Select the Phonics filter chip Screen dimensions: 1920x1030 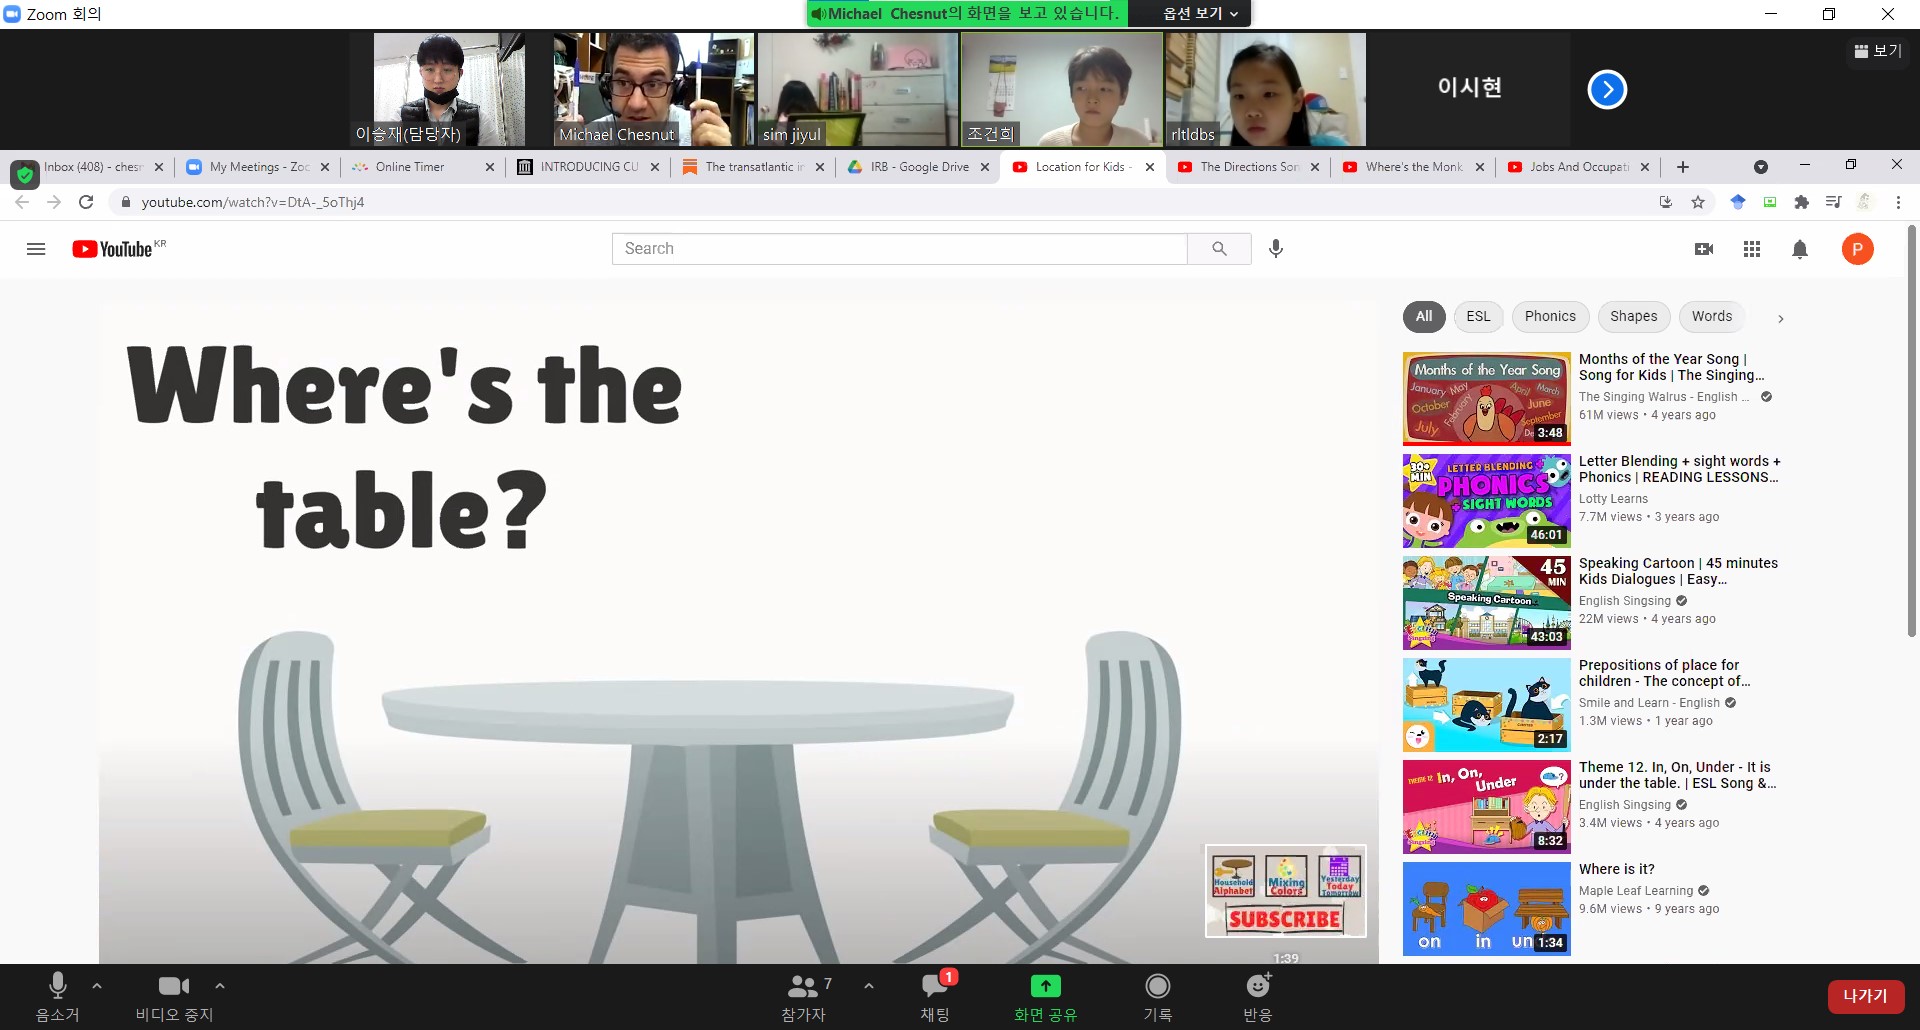1549,316
